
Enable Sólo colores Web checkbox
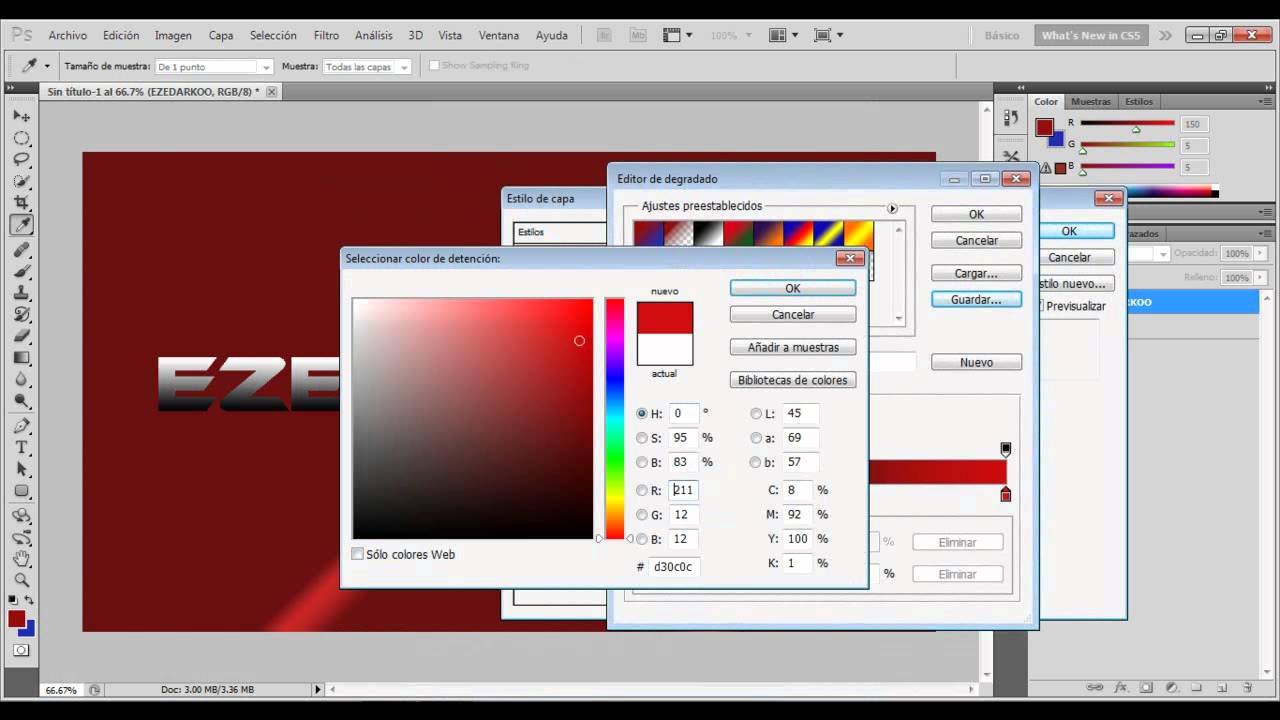tap(358, 554)
